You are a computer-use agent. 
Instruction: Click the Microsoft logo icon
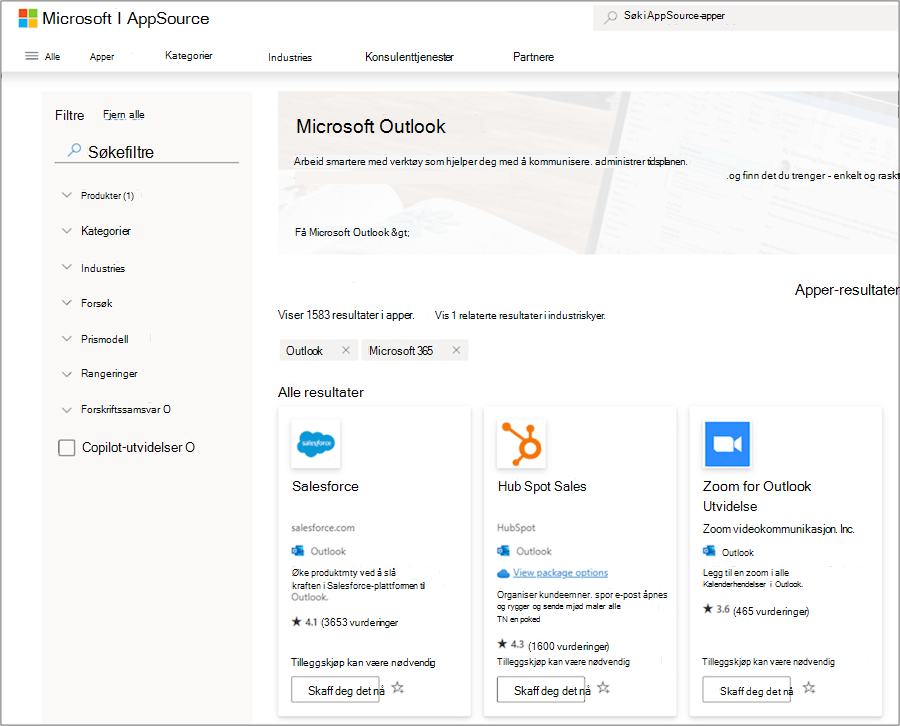click(28, 18)
